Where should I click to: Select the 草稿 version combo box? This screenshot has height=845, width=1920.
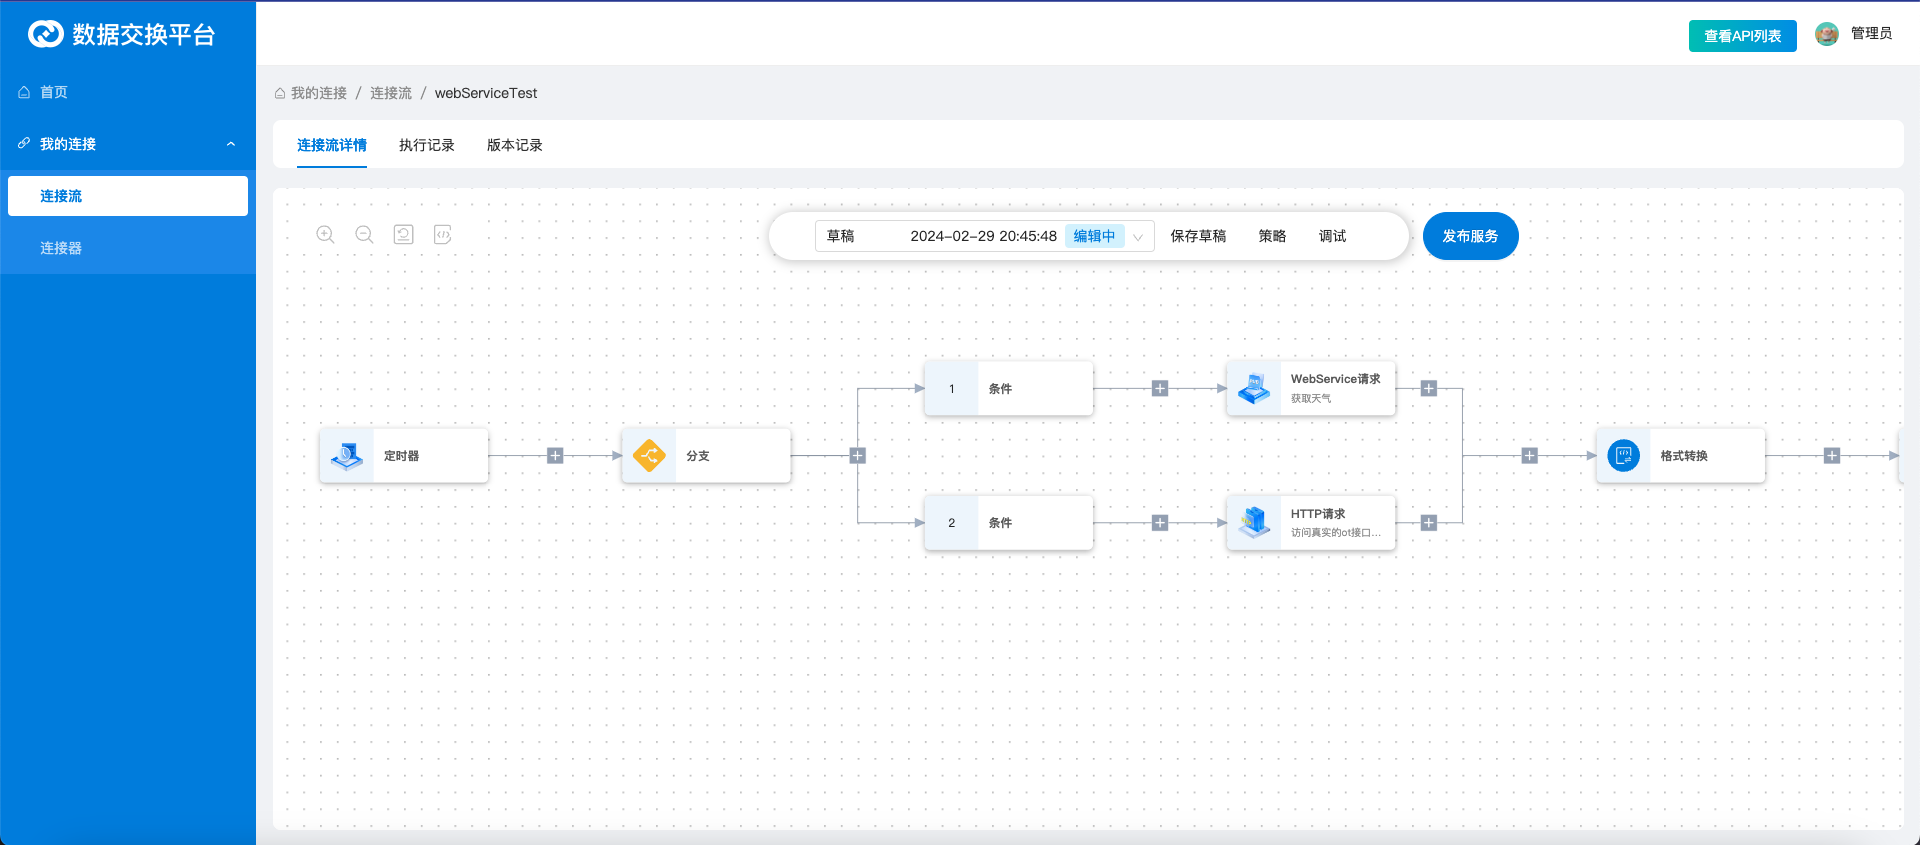985,236
